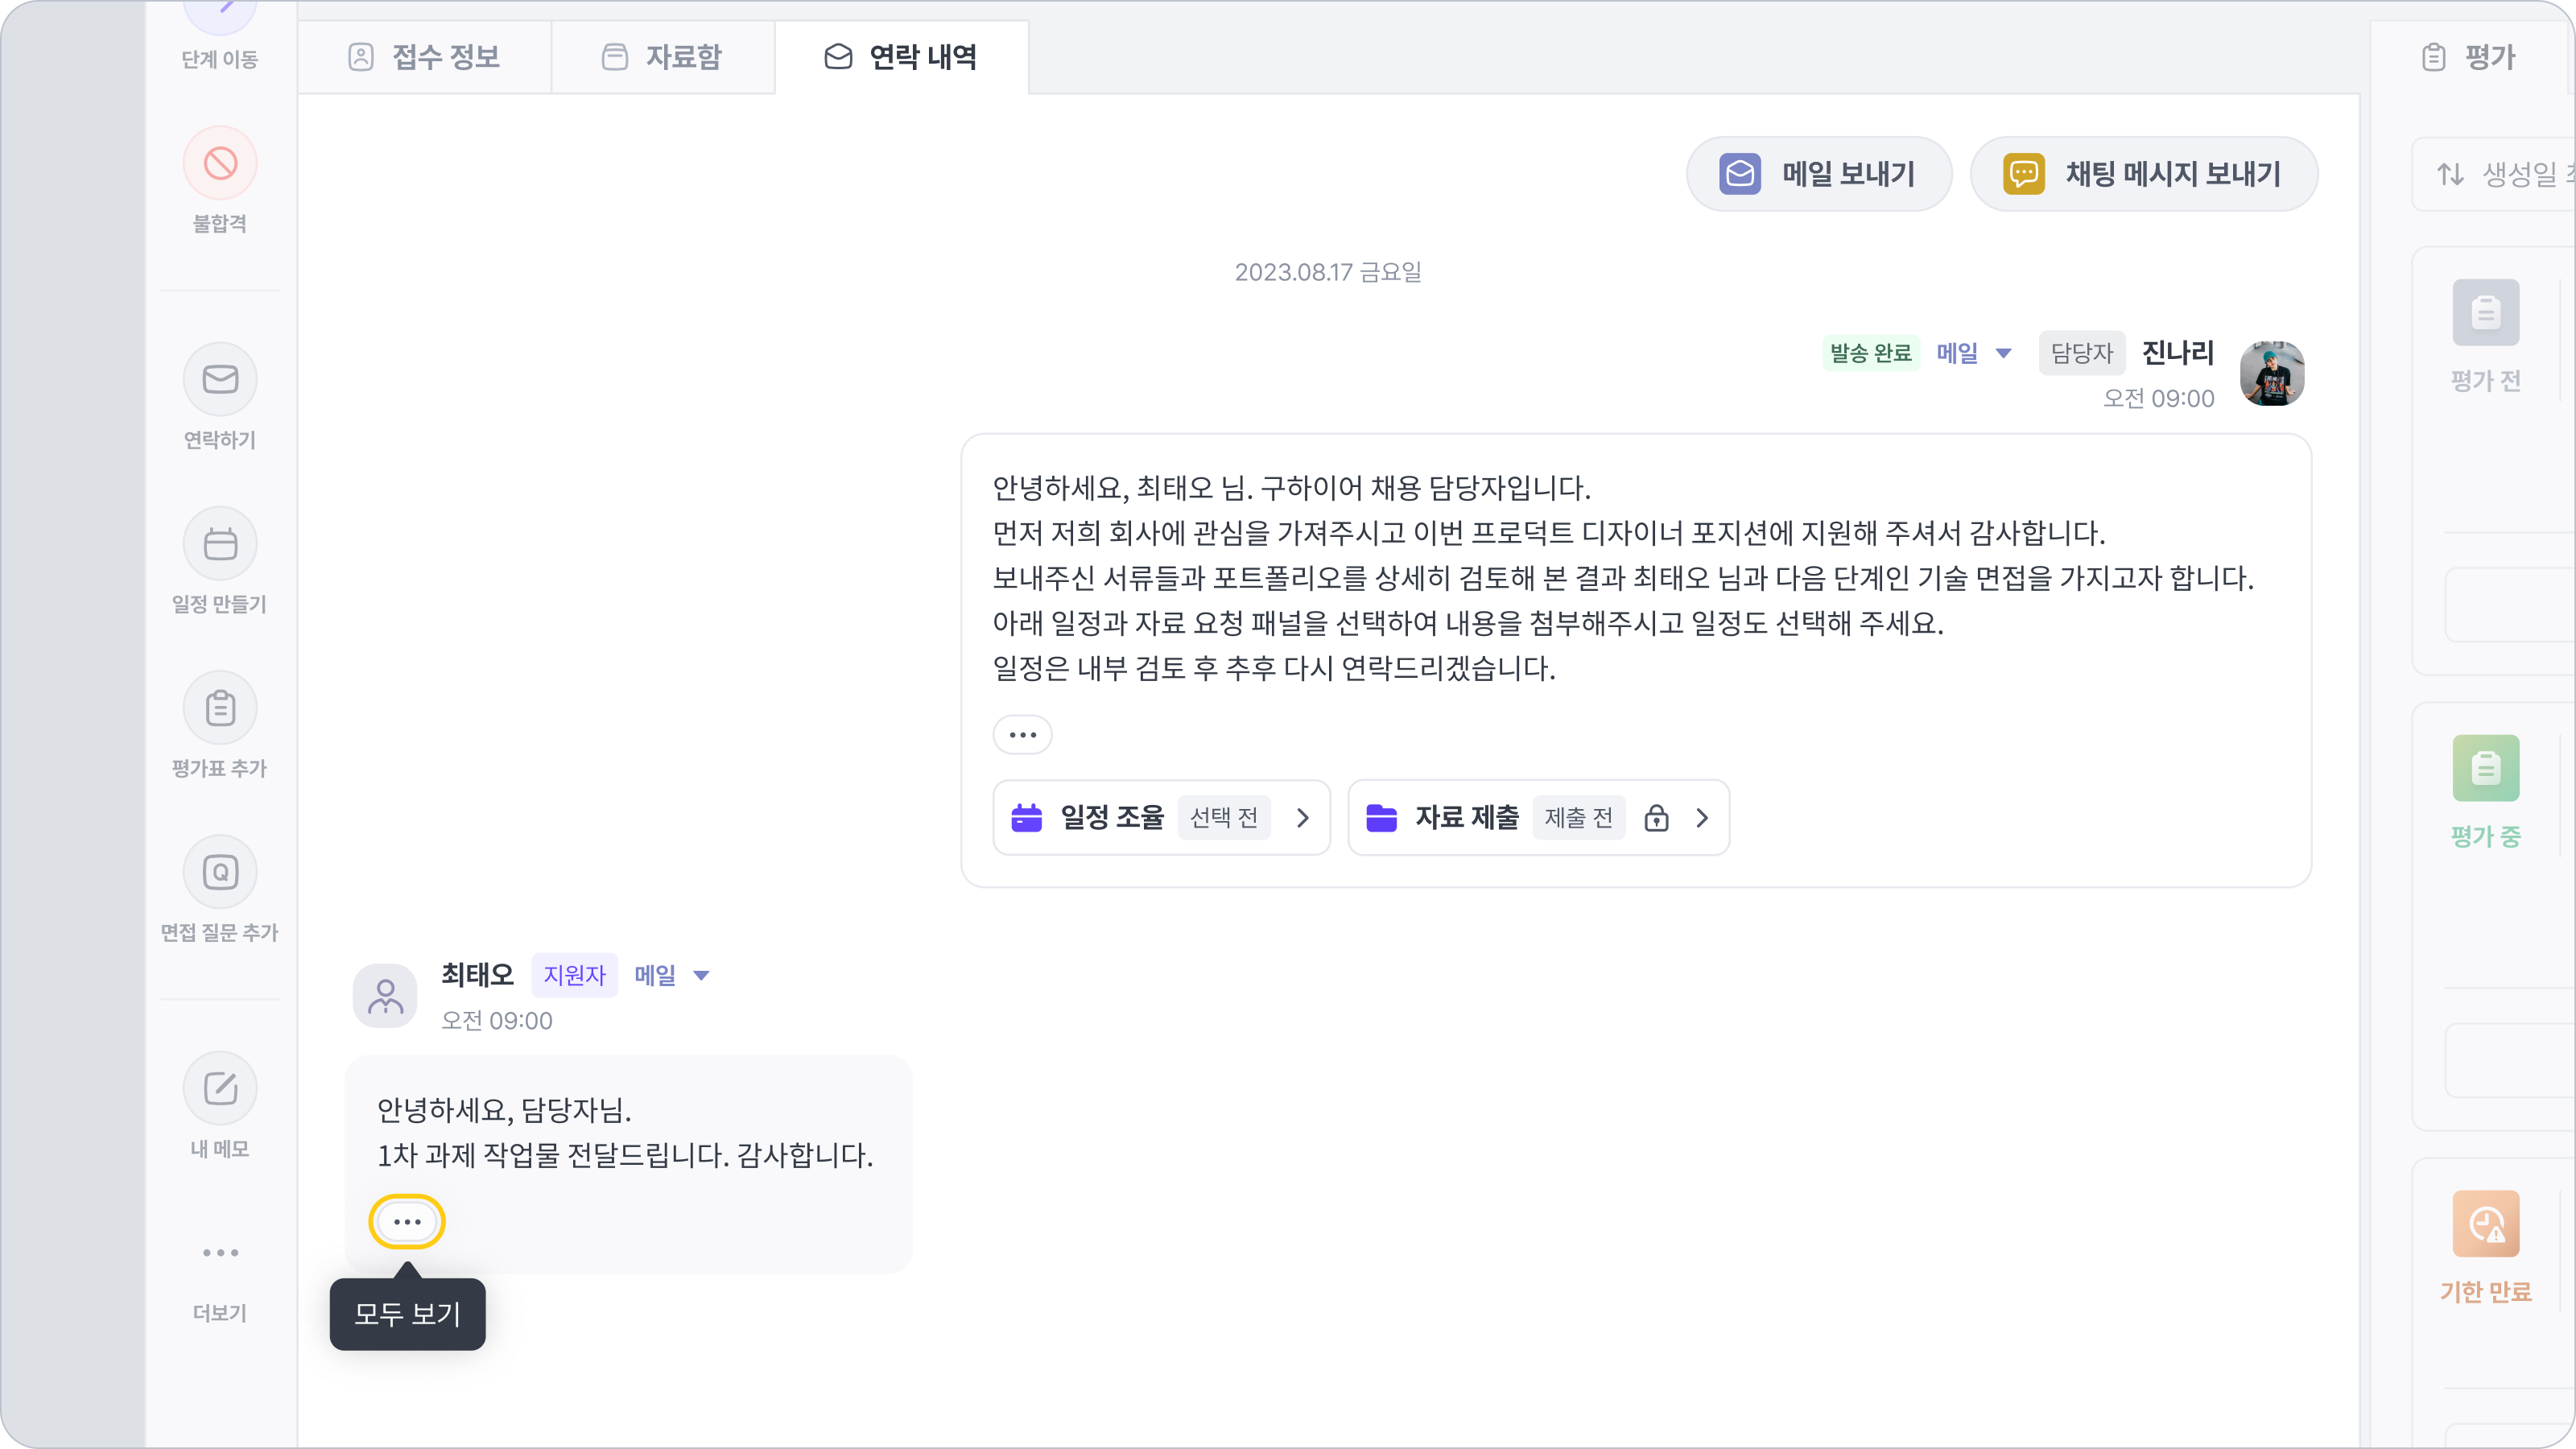Click 진나리's profile photo thumbnail
This screenshot has height=1449, width=2576.
click(x=2272, y=373)
